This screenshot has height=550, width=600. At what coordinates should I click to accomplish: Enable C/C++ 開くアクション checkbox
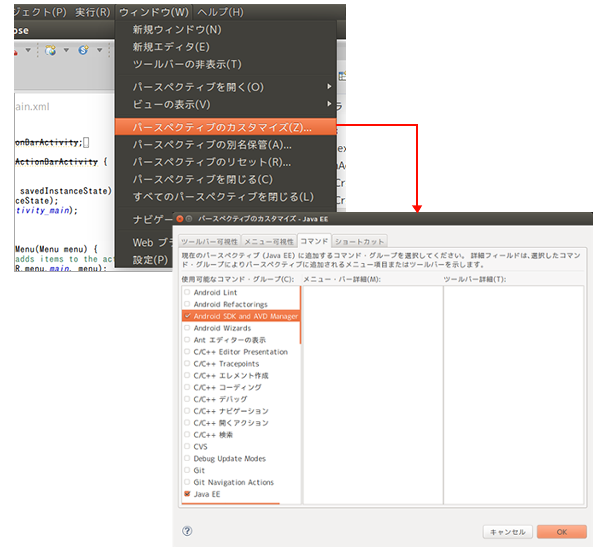tap(187, 423)
